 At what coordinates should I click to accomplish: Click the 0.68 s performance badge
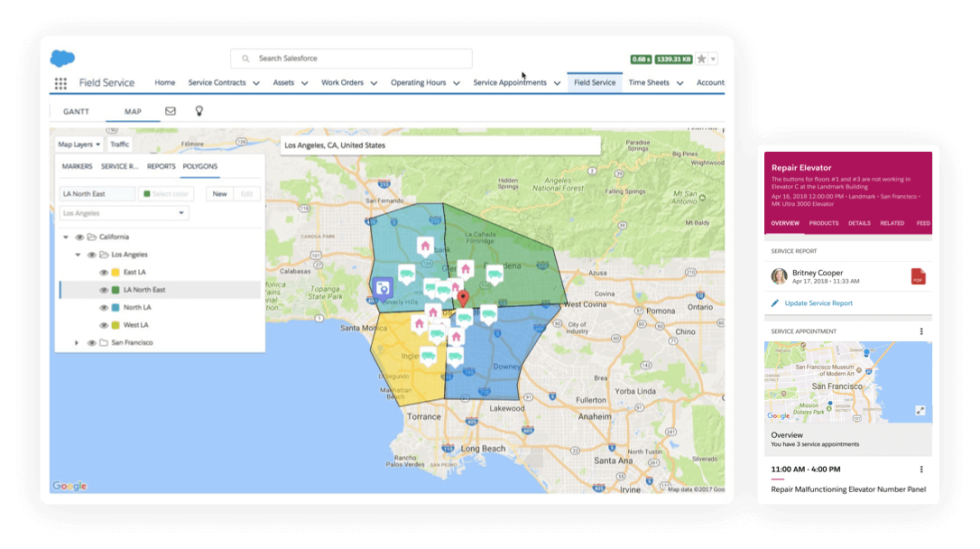tap(641, 59)
